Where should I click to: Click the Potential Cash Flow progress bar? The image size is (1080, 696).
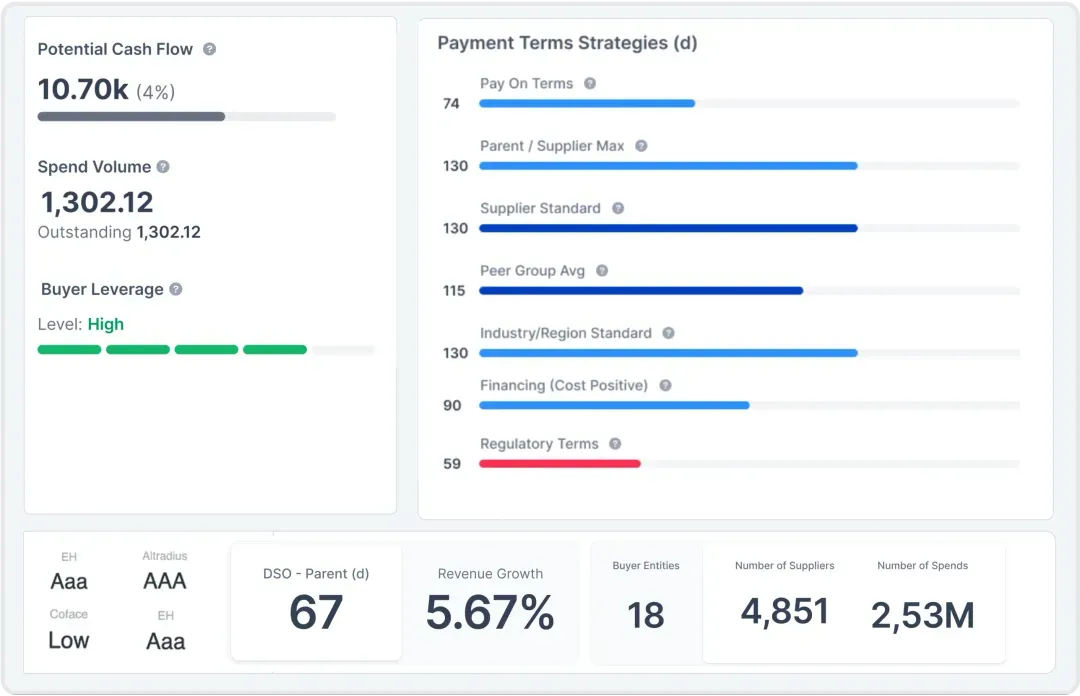click(186, 117)
